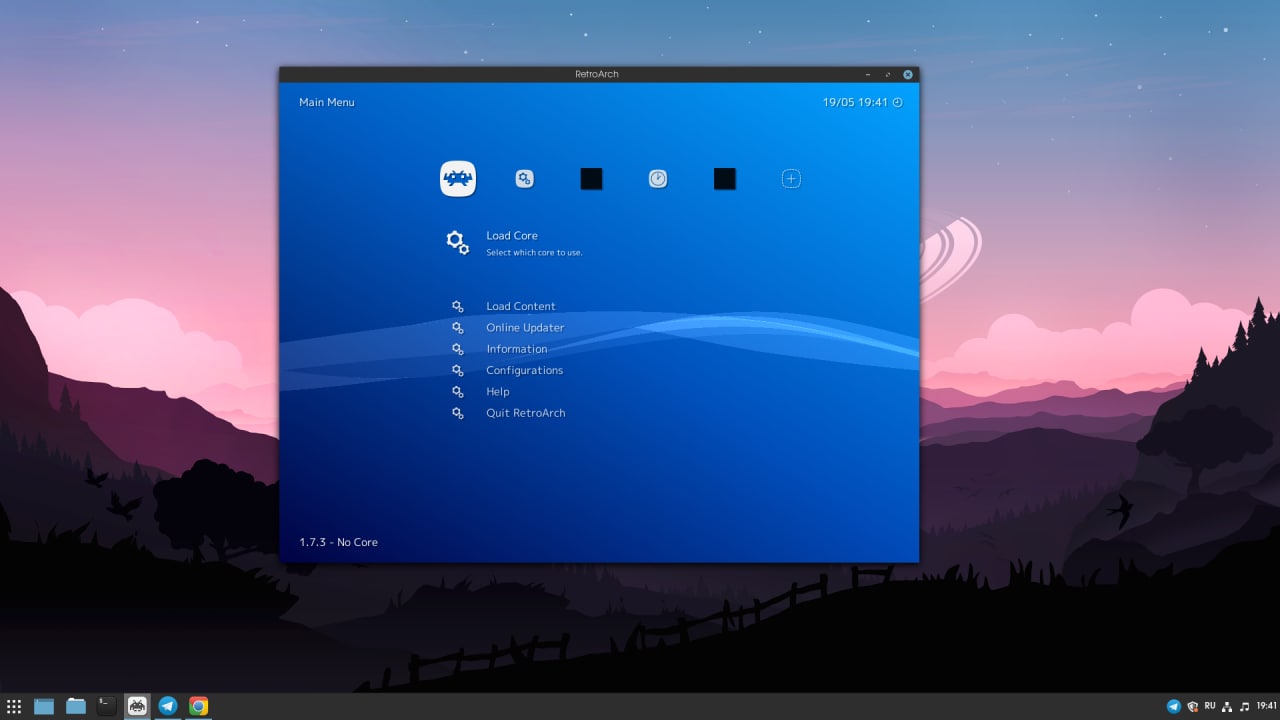The width and height of the screenshot is (1280, 720).
Task: Choose the Load Content menu entry
Action: click(x=521, y=307)
